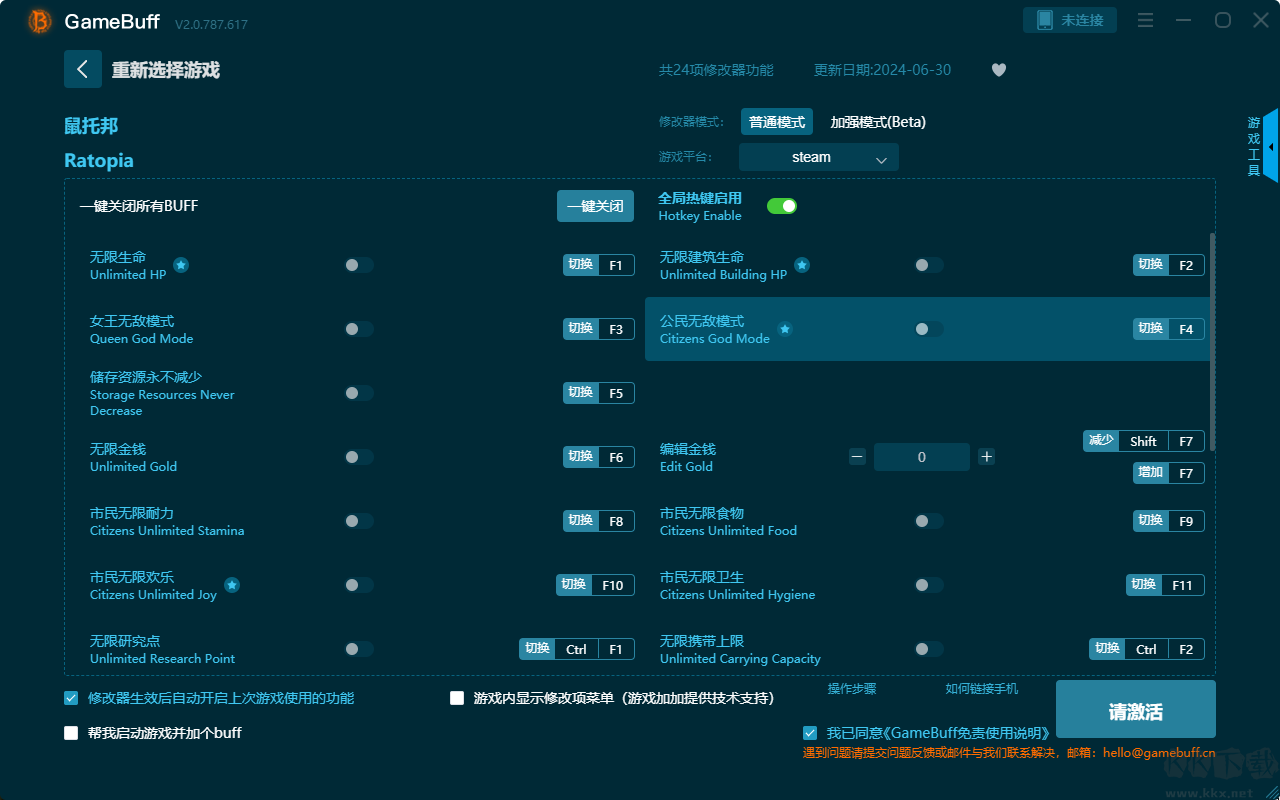Open the steam platform dropdown
The image size is (1280, 800).
point(819,157)
